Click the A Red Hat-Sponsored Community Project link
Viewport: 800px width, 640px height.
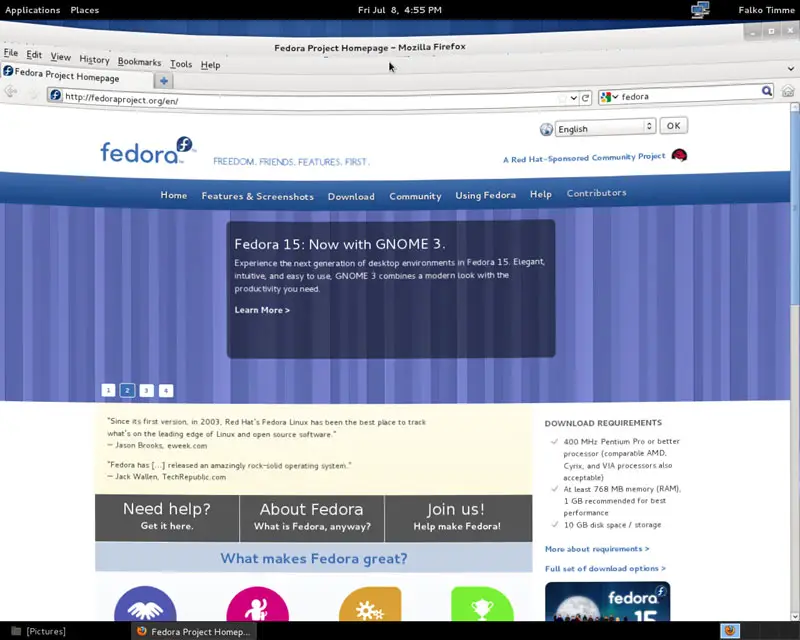point(584,158)
